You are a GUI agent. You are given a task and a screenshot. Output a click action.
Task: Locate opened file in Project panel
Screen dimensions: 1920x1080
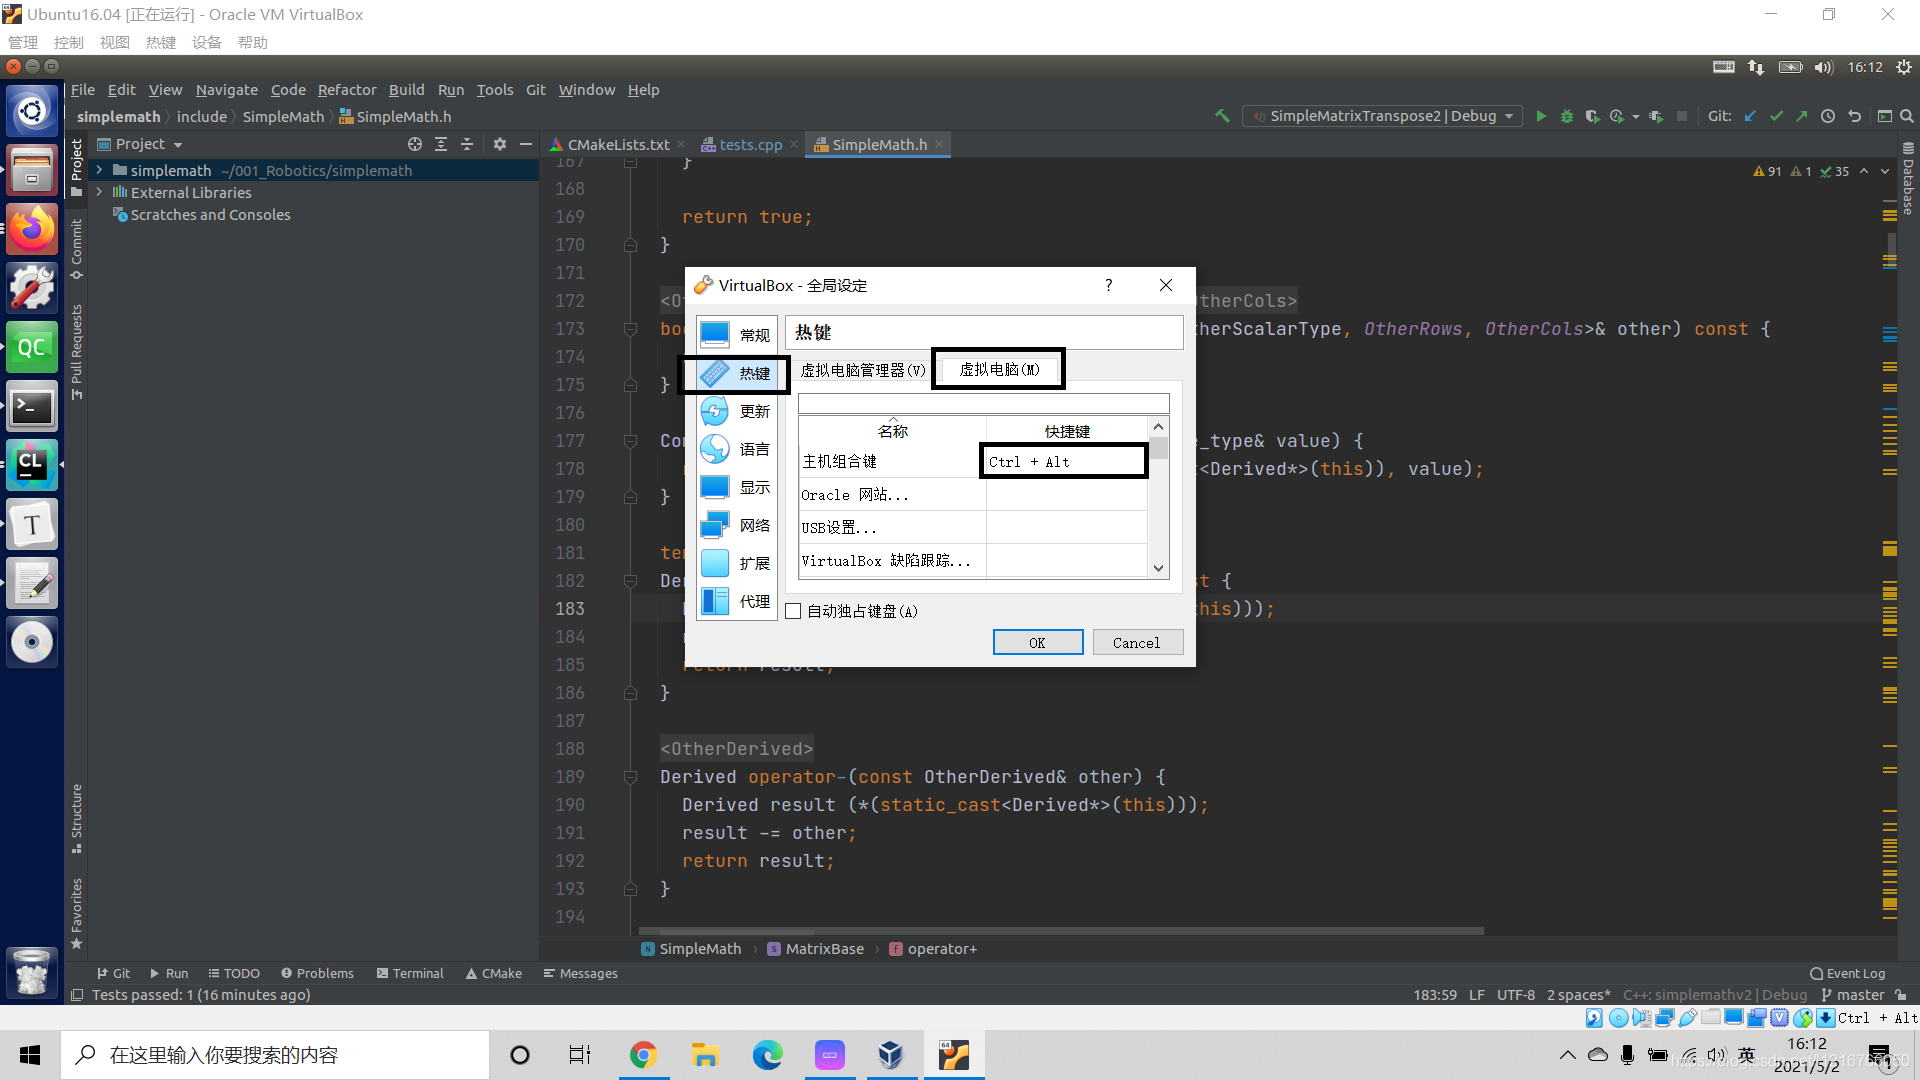tap(415, 144)
